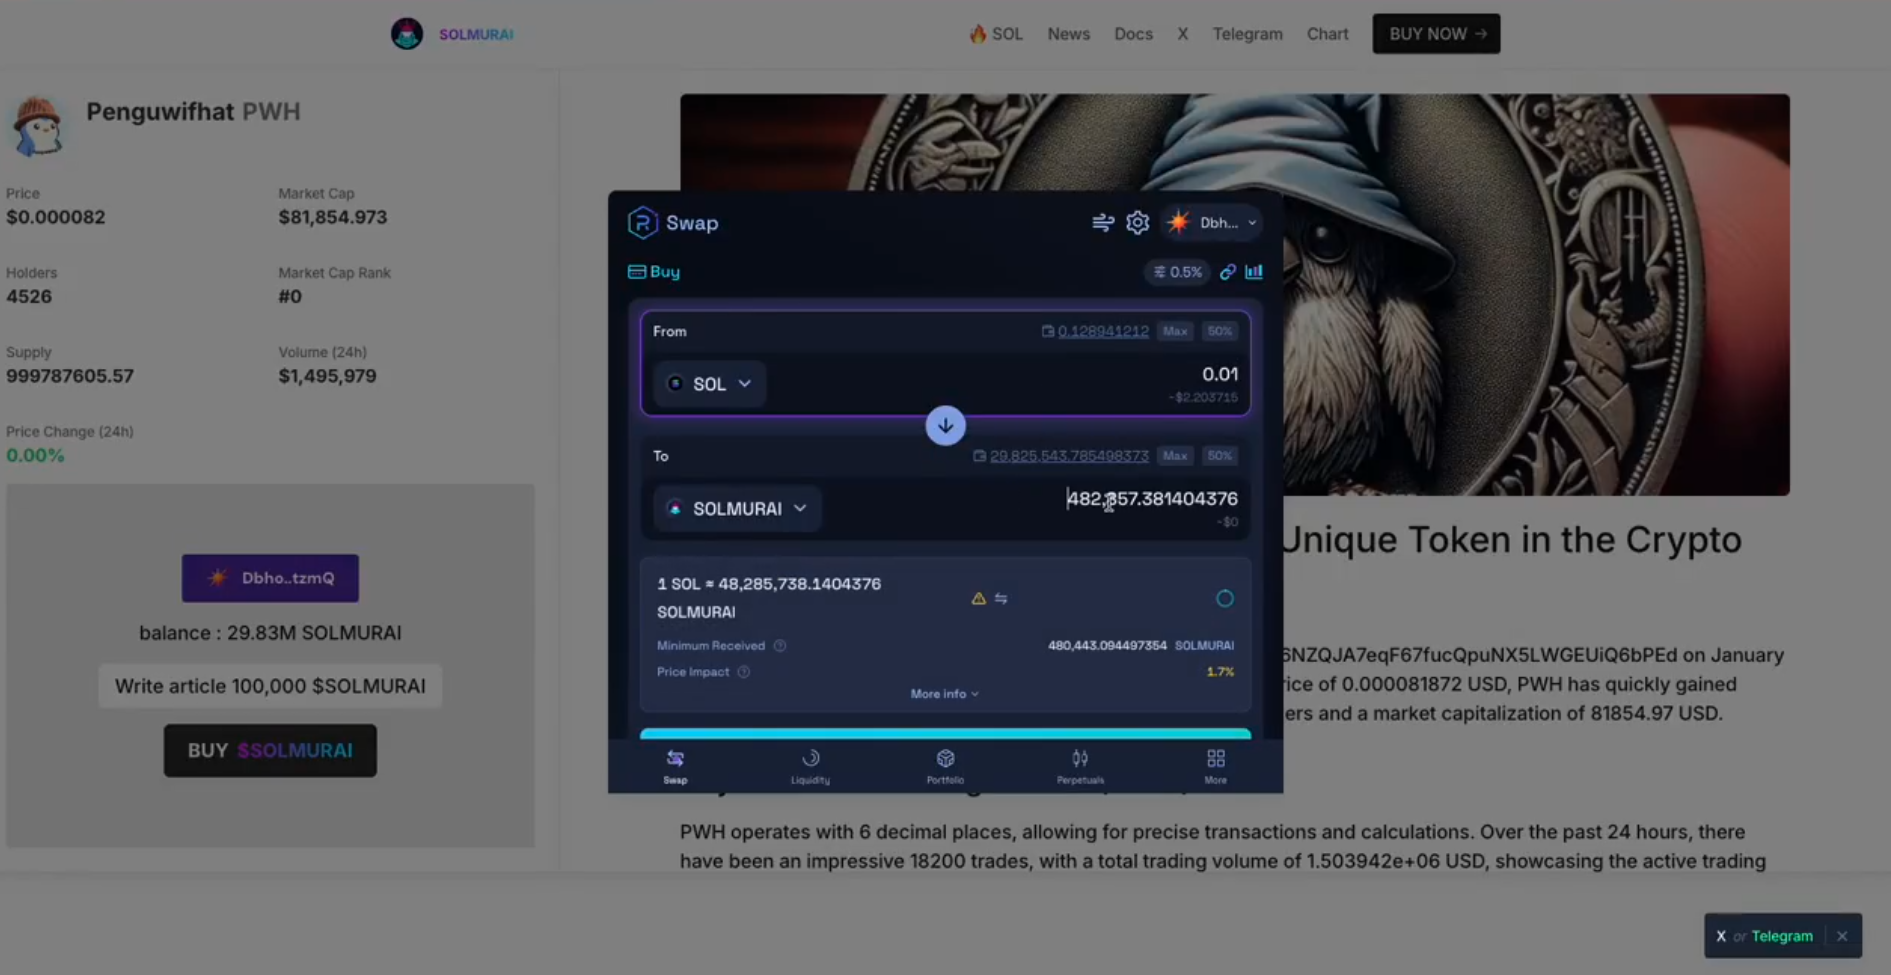This screenshot has height=975, width=1891.
Task: Click the swap direction arrow button
Action: pyautogui.click(x=945, y=426)
